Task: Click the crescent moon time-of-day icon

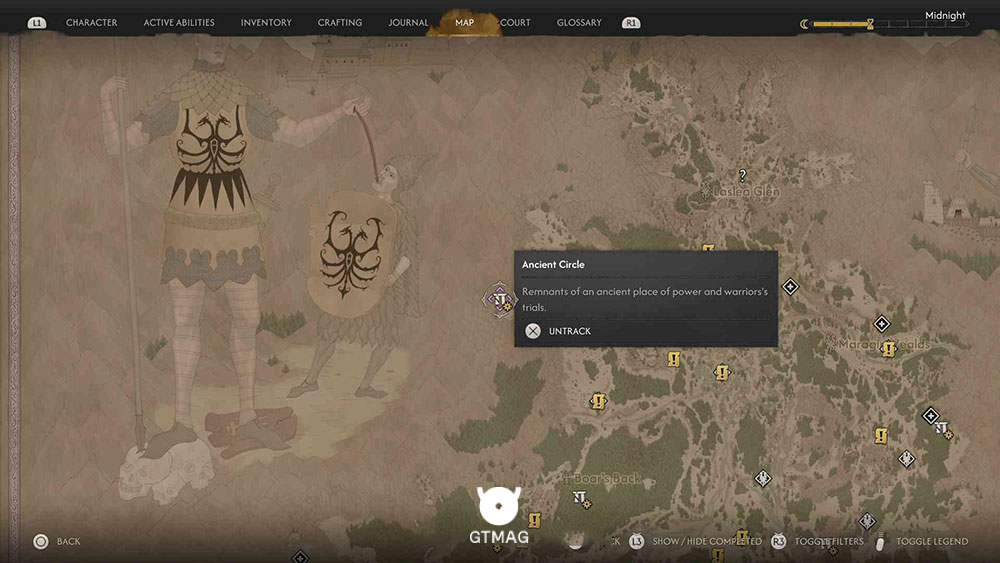Action: click(804, 24)
